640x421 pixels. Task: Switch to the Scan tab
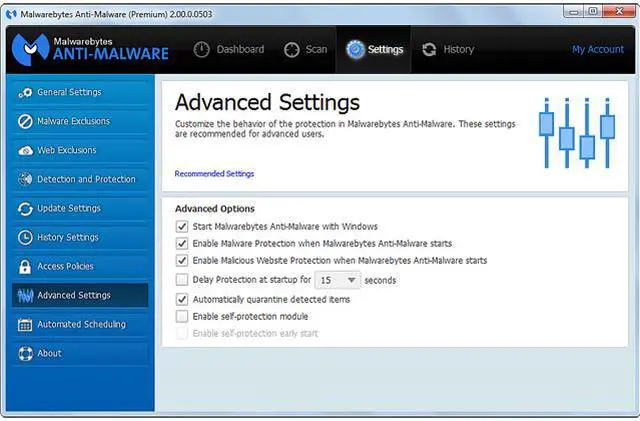[x=305, y=49]
